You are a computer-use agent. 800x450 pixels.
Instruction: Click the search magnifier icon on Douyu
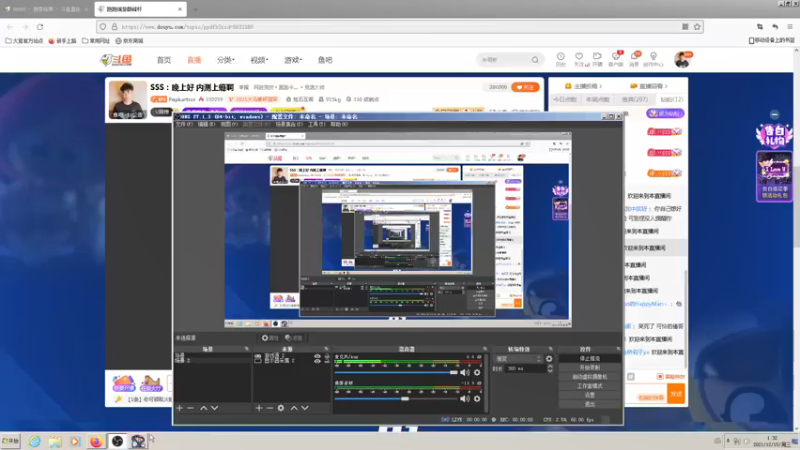pyautogui.click(x=535, y=60)
